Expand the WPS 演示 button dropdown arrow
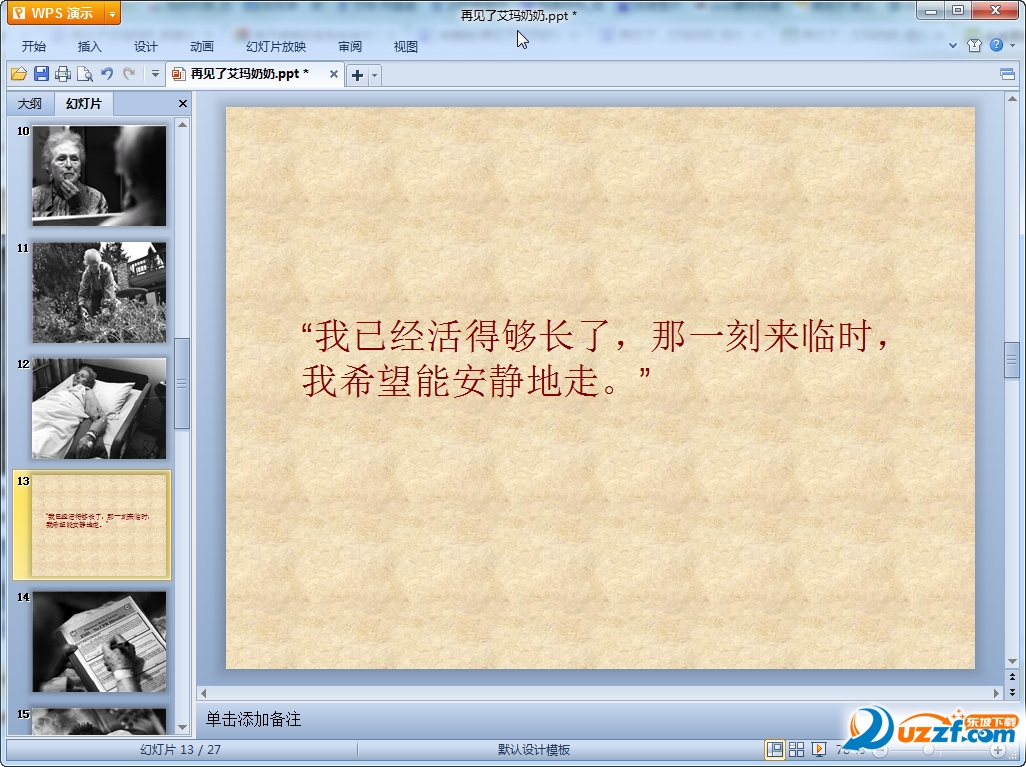Screen dimensions: 1026x767 coord(113,13)
